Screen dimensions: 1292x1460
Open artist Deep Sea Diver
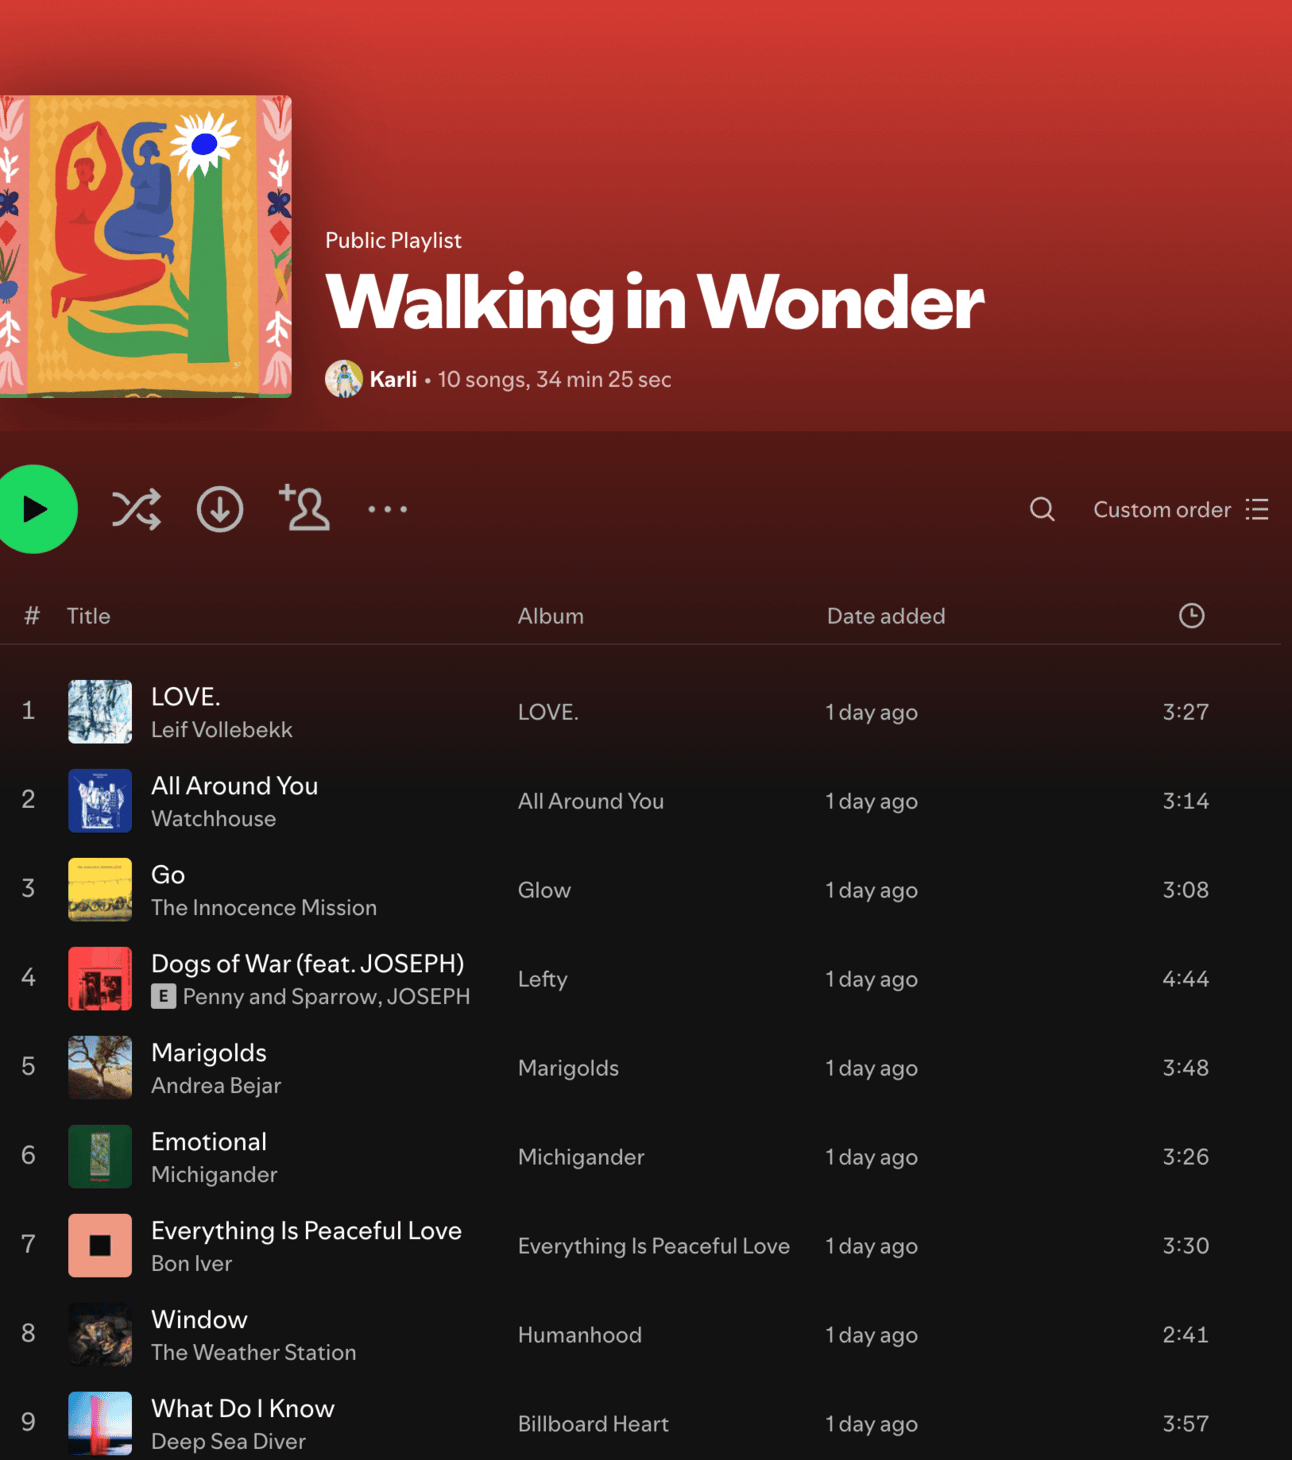coord(228,1442)
